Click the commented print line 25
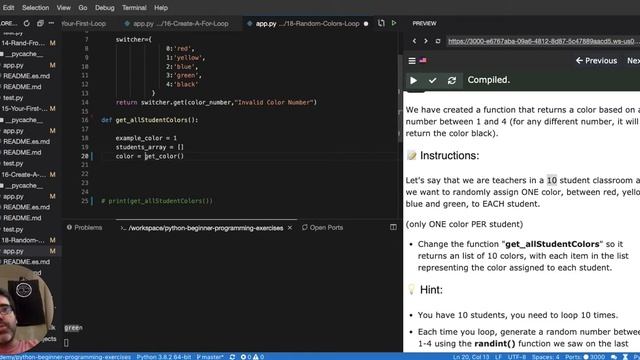 [157, 201]
